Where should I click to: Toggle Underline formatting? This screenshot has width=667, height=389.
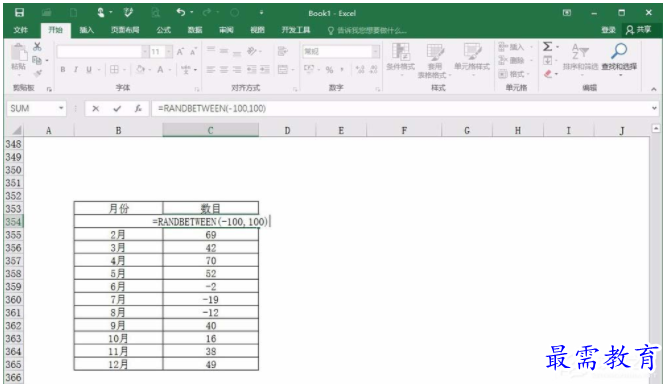click(89, 69)
